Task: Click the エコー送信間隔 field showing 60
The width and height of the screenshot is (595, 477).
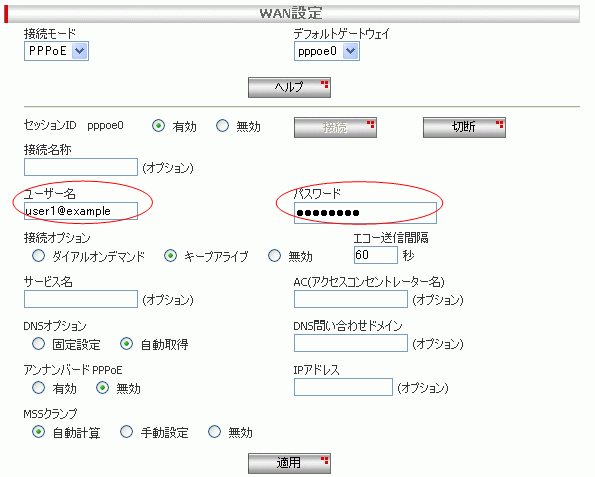Action: (376, 255)
